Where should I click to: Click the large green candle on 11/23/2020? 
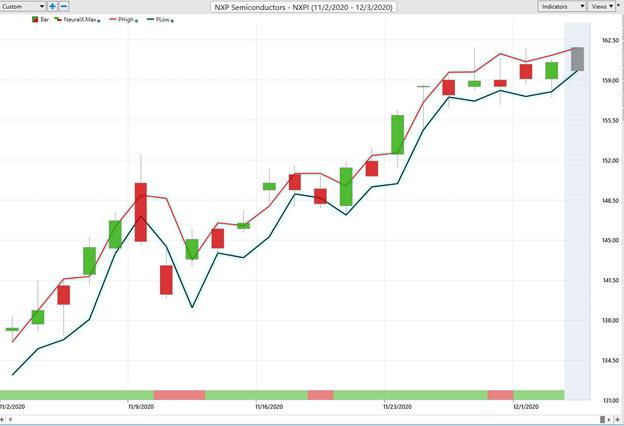pos(398,135)
